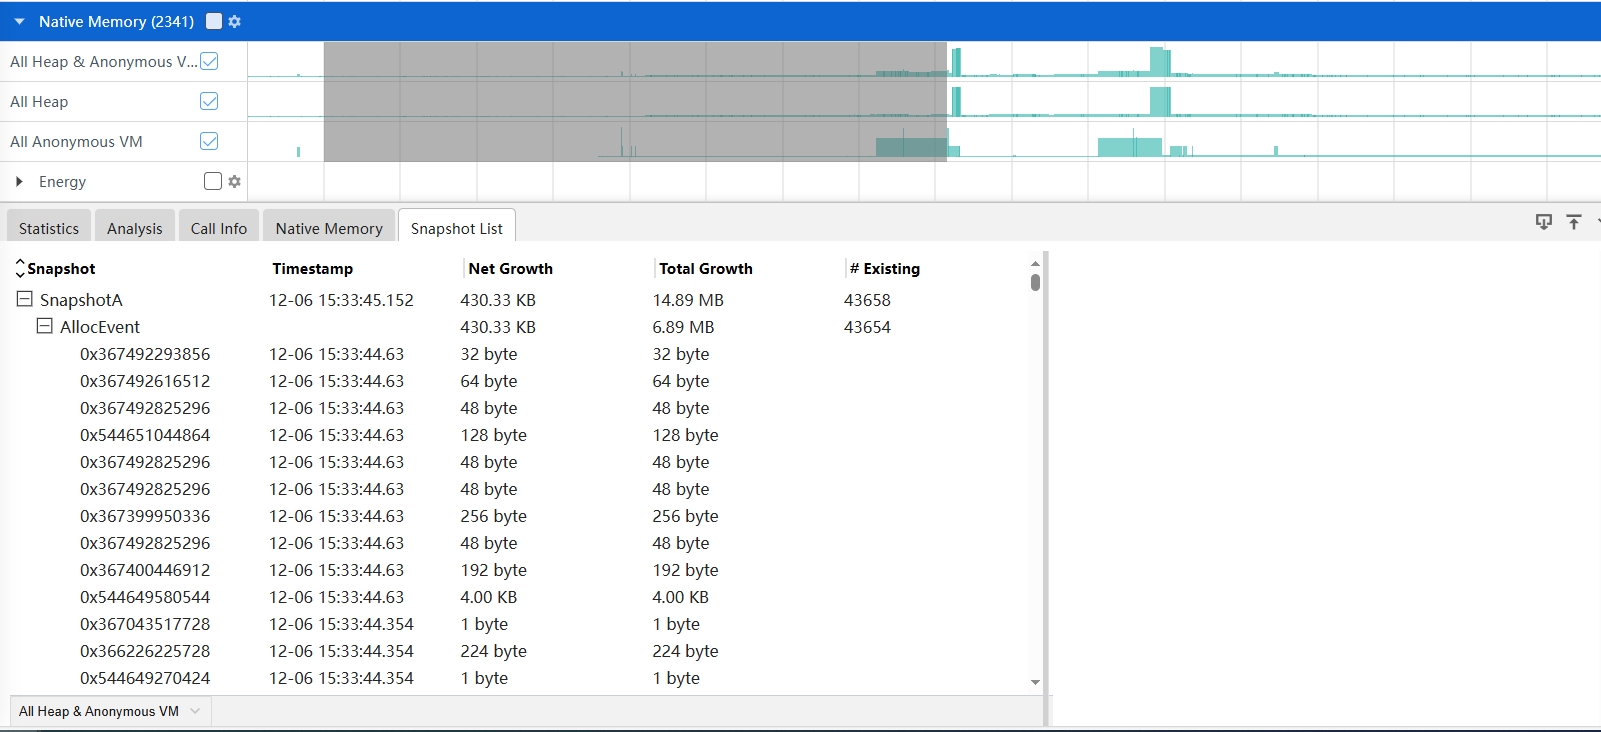Click scrollbar up arrow in snapshot list
1601x732 pixels.
[x=1035, y=264]
